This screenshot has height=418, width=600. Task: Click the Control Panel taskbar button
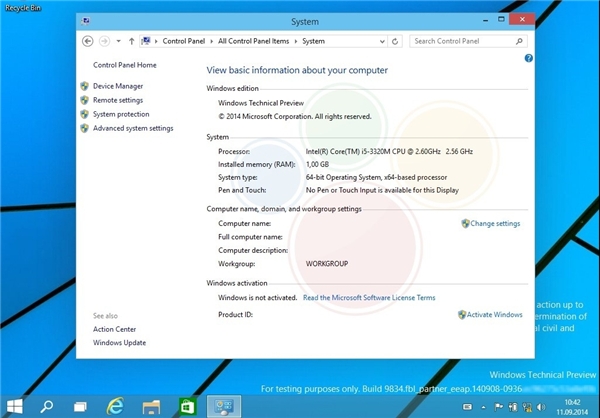[224, 407]
